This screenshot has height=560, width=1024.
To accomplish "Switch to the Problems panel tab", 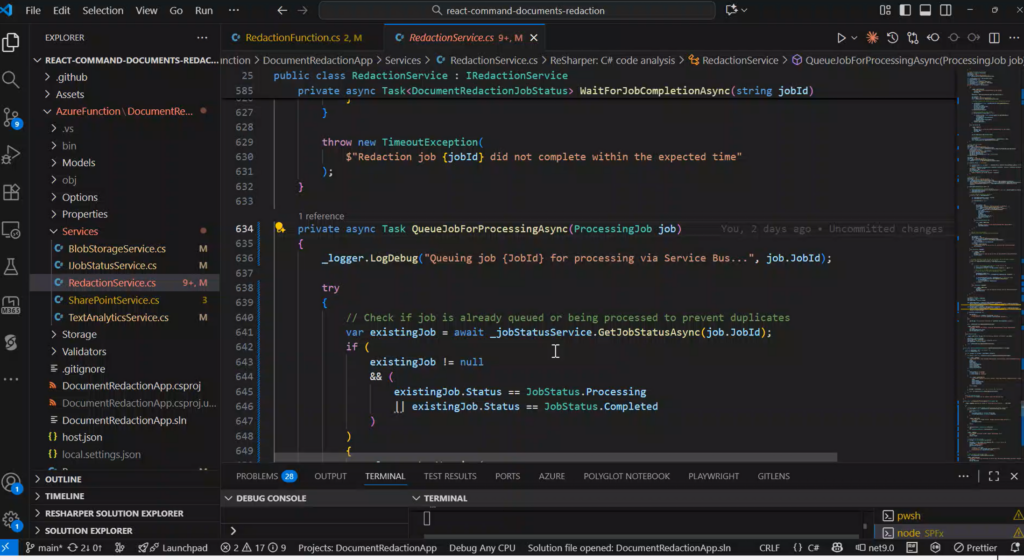I will pos(257,476).
